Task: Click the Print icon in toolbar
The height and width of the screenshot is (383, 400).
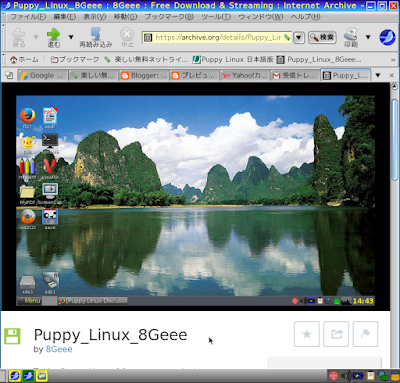Action: (351, 37)
